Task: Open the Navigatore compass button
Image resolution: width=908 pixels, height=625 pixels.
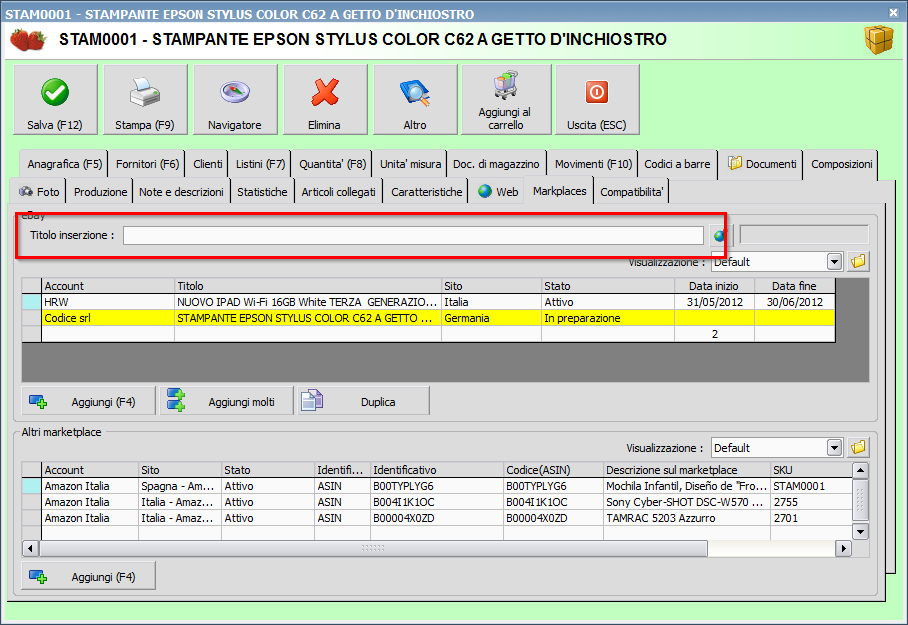Action: [235, 100]
